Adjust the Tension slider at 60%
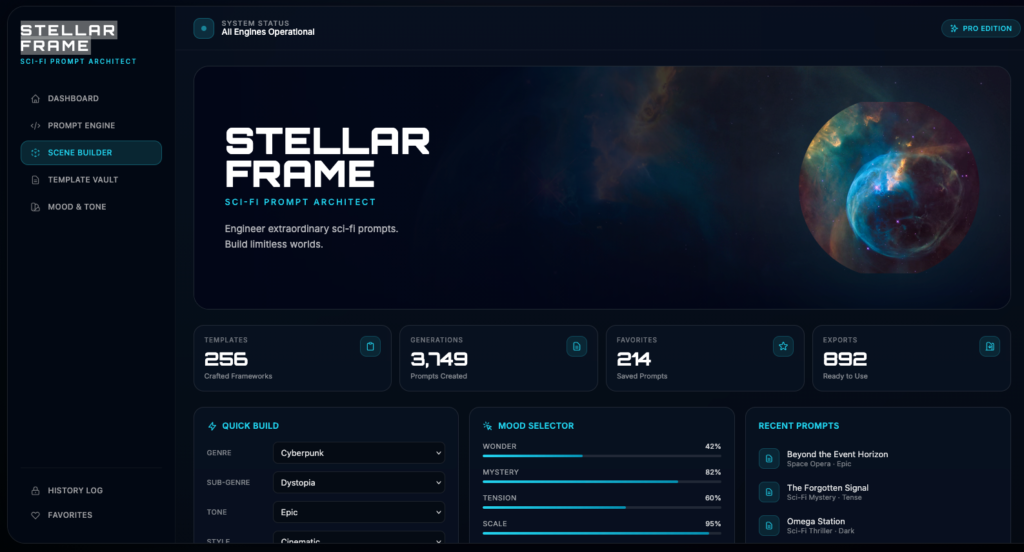 601,507
